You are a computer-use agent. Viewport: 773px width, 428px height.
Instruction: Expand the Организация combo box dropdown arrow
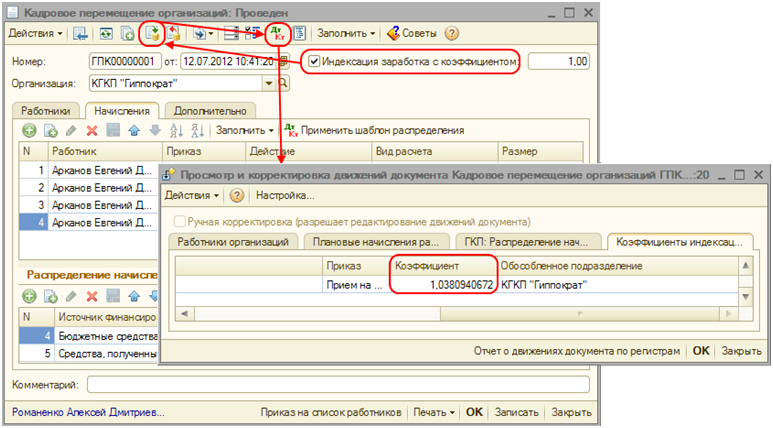coord(268,84)
